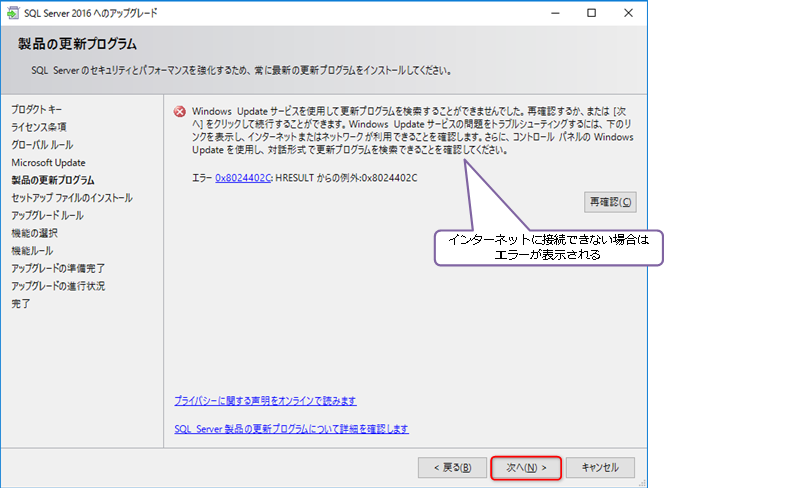Screen dimensions: 800x489
Task: Select the bold 製品の更新プログラム sidebar step
Action: pyautogui.click(x=53, y=180)
